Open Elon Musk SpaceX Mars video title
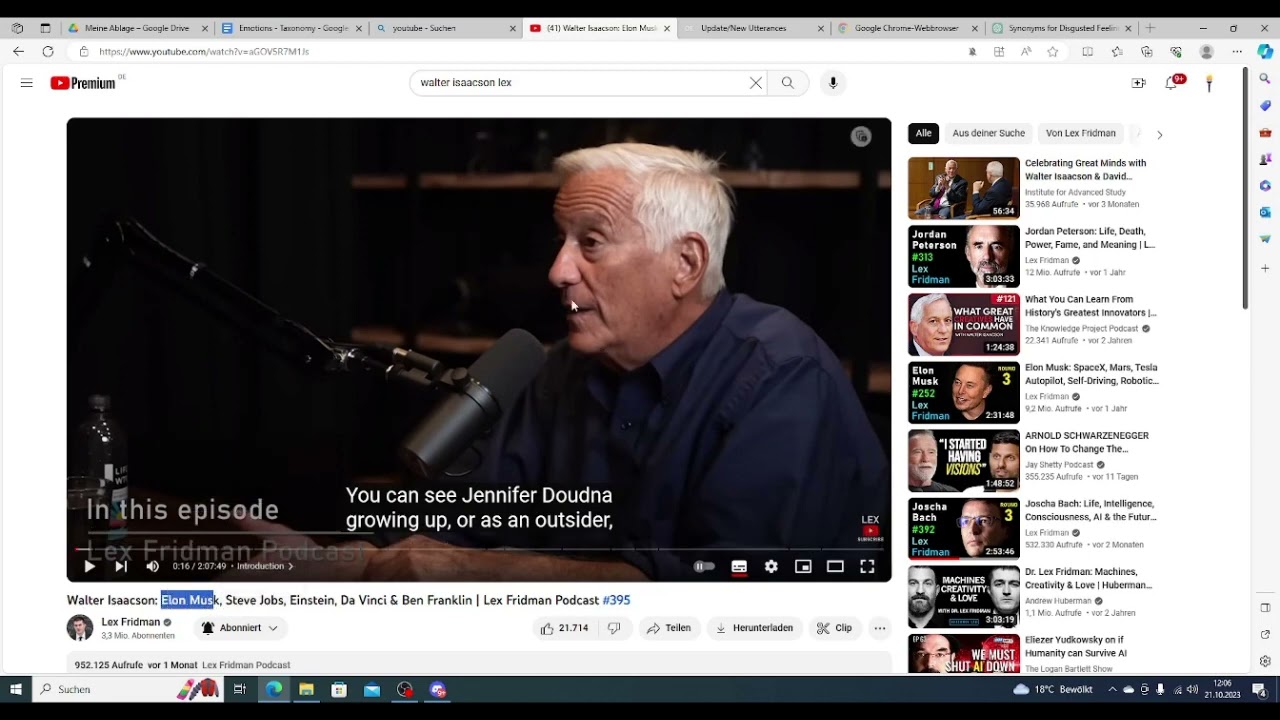This screenshot has width=1280, height=720. point(1091,374)
